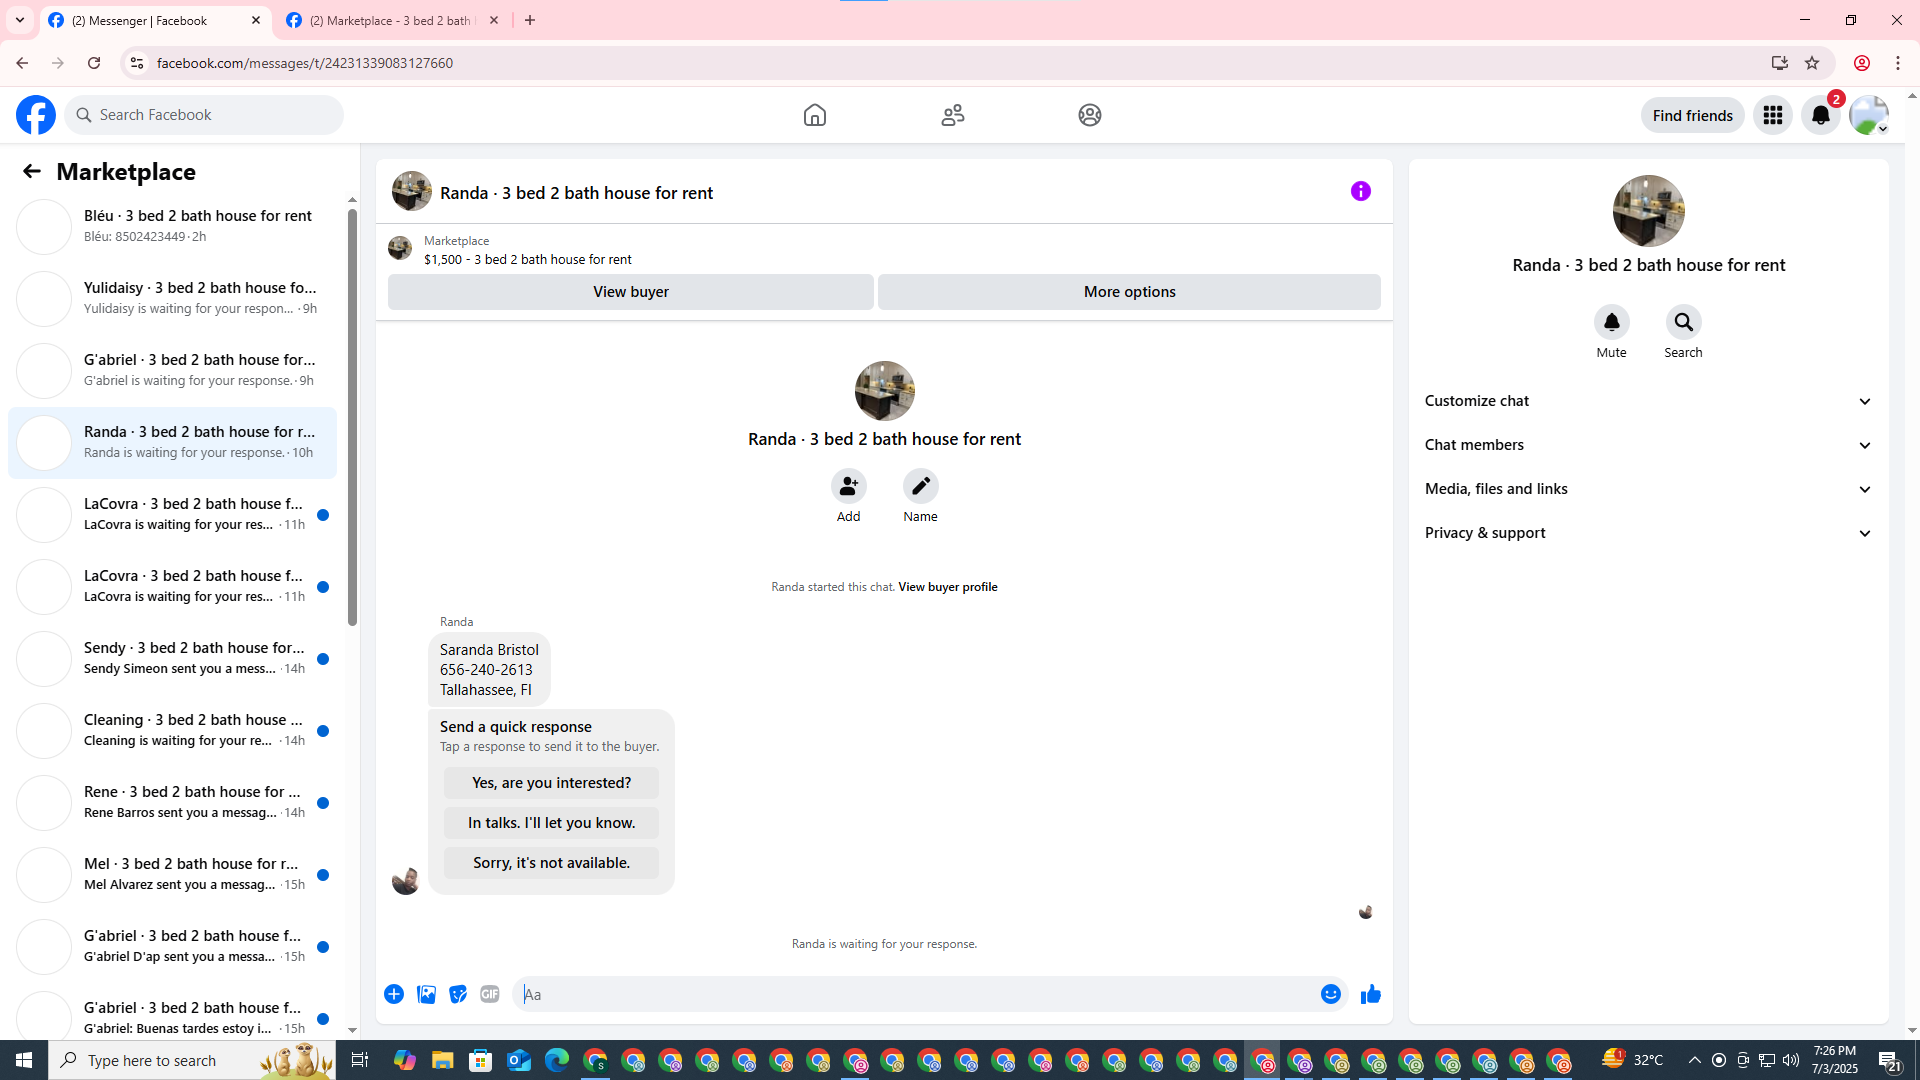Viewport: 1920px width, 1080px height.
Task: Click the purple conversation information icon
Action: 1360,191
